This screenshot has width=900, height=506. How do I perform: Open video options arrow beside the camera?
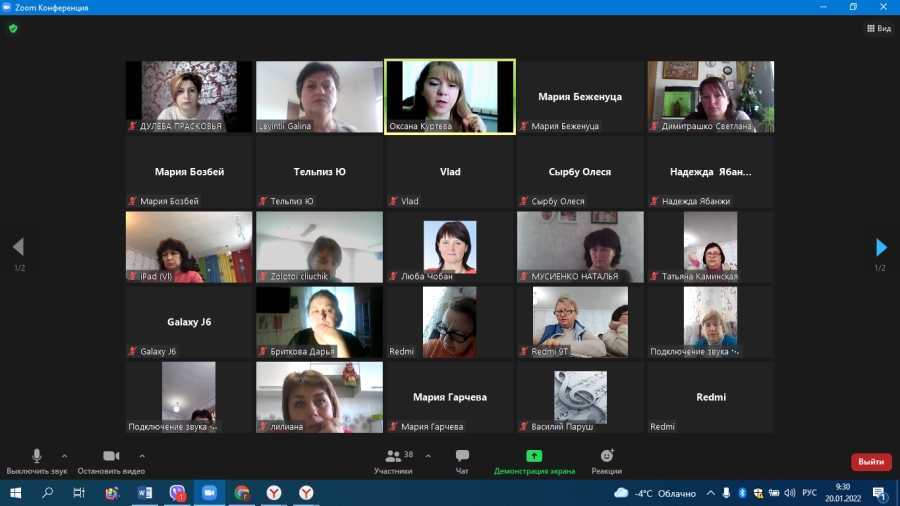(x=142, y=456)
